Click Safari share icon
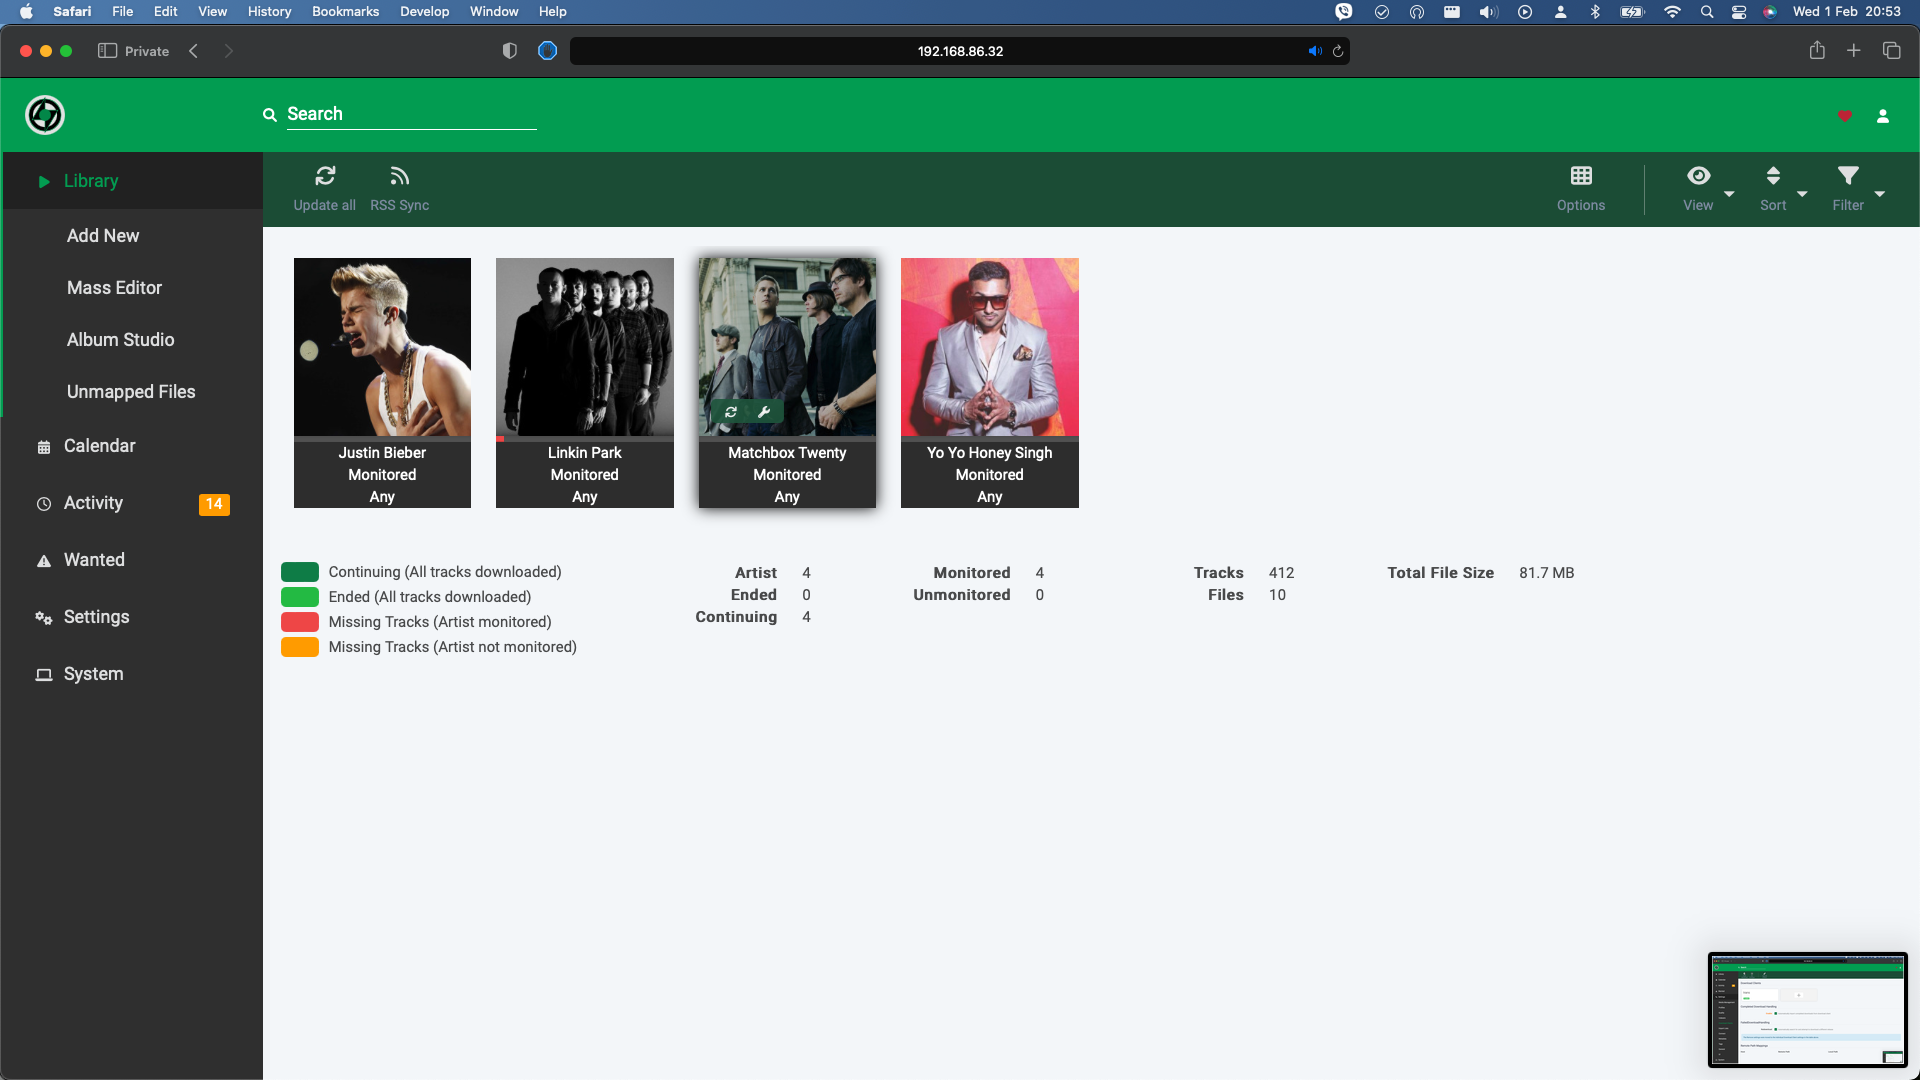Screen dimensions: 1920x1080 pos(1817,50)
